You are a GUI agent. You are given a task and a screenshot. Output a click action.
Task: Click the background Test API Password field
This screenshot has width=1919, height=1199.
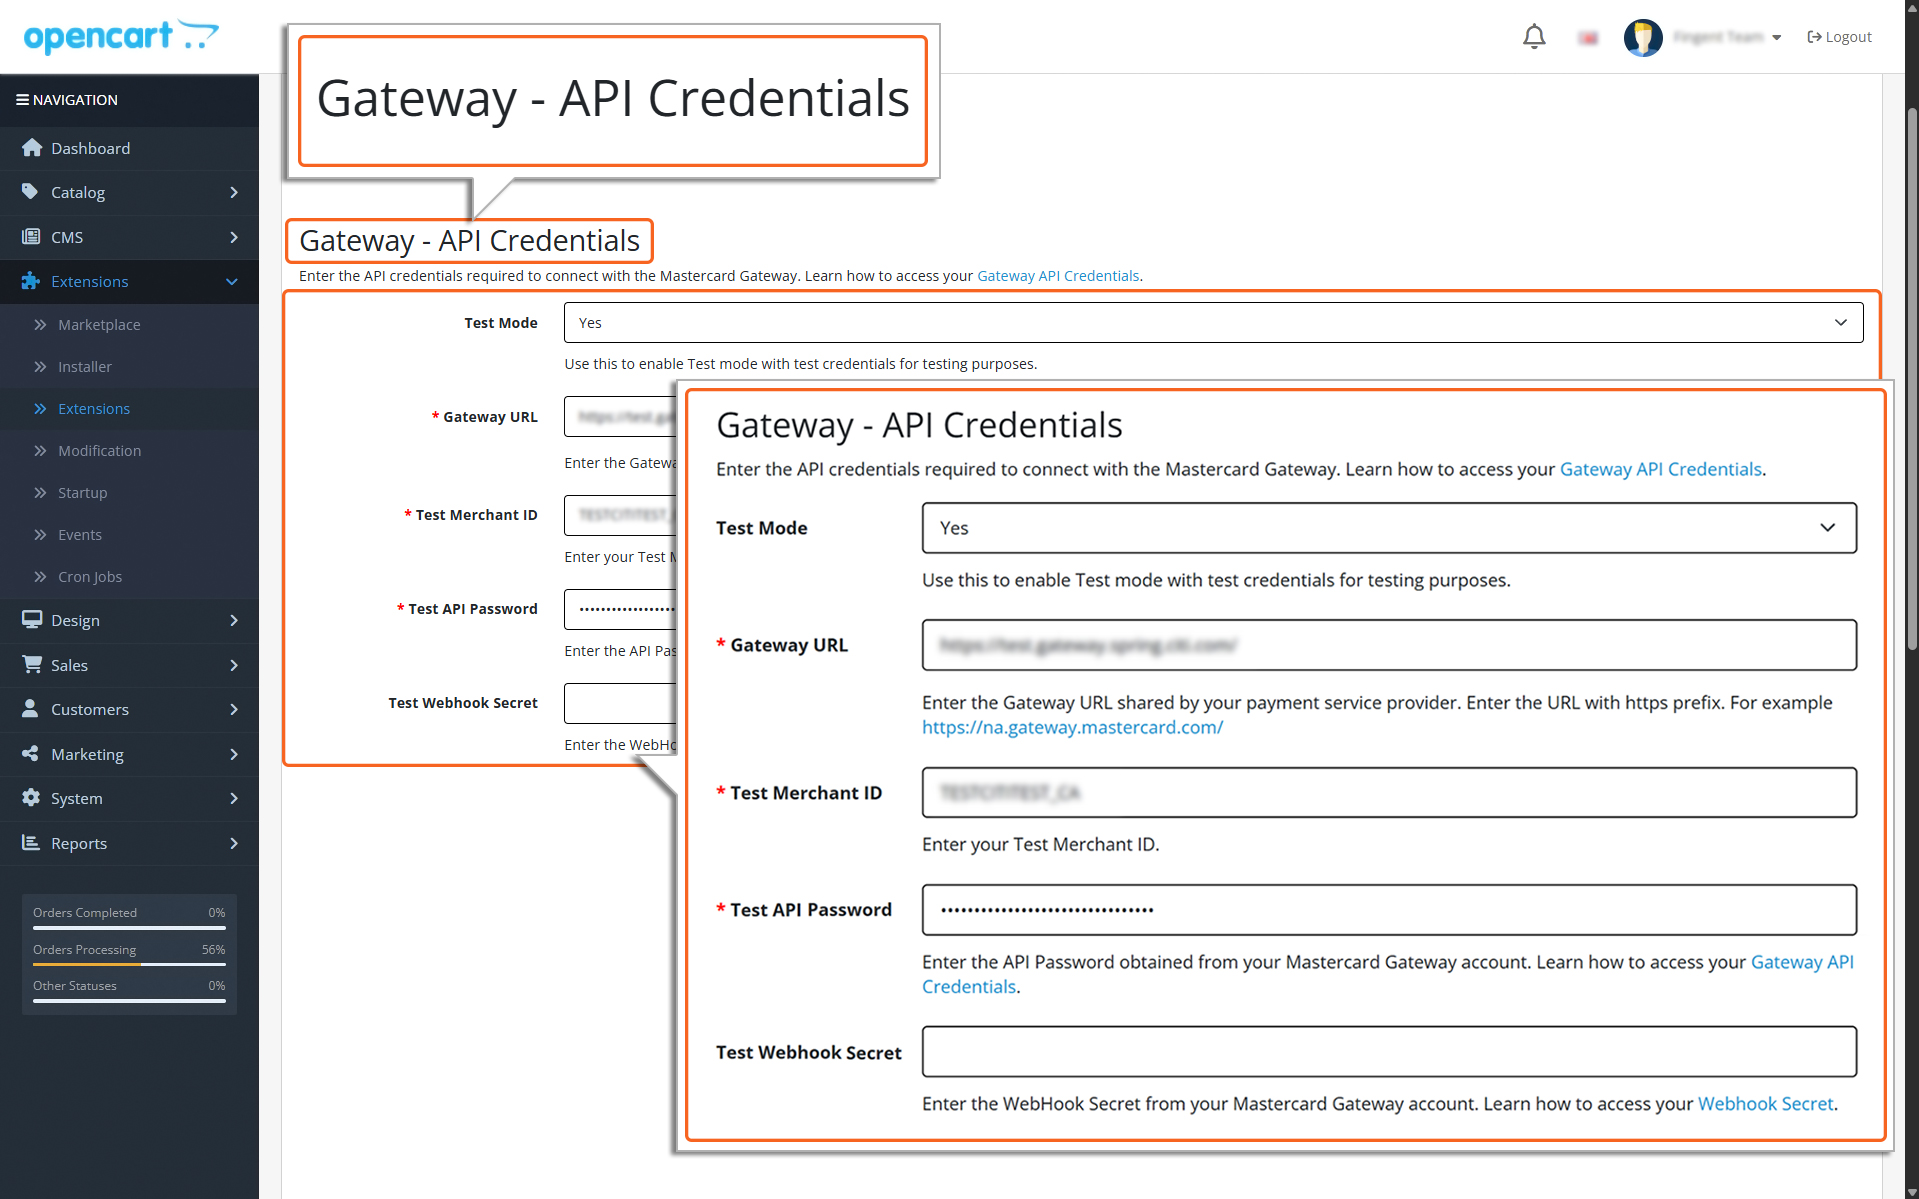620,609
